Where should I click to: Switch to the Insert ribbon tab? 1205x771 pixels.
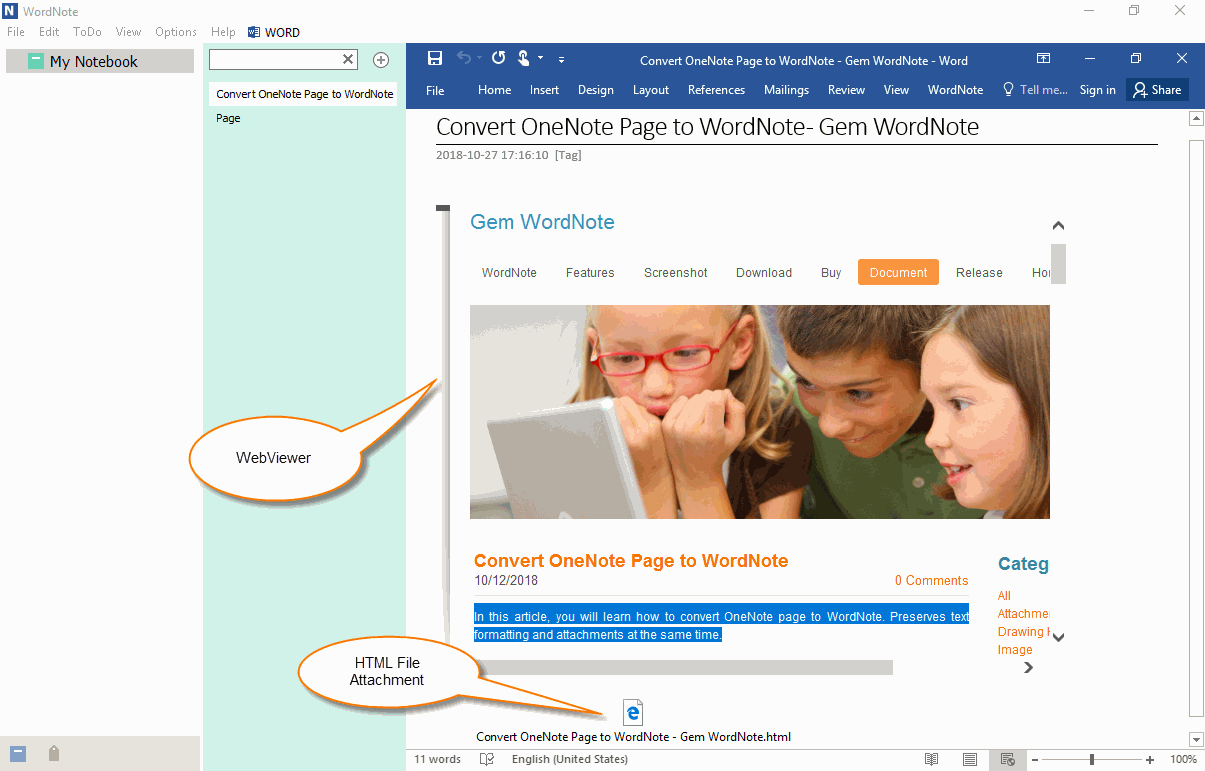[x=544, y=90]
